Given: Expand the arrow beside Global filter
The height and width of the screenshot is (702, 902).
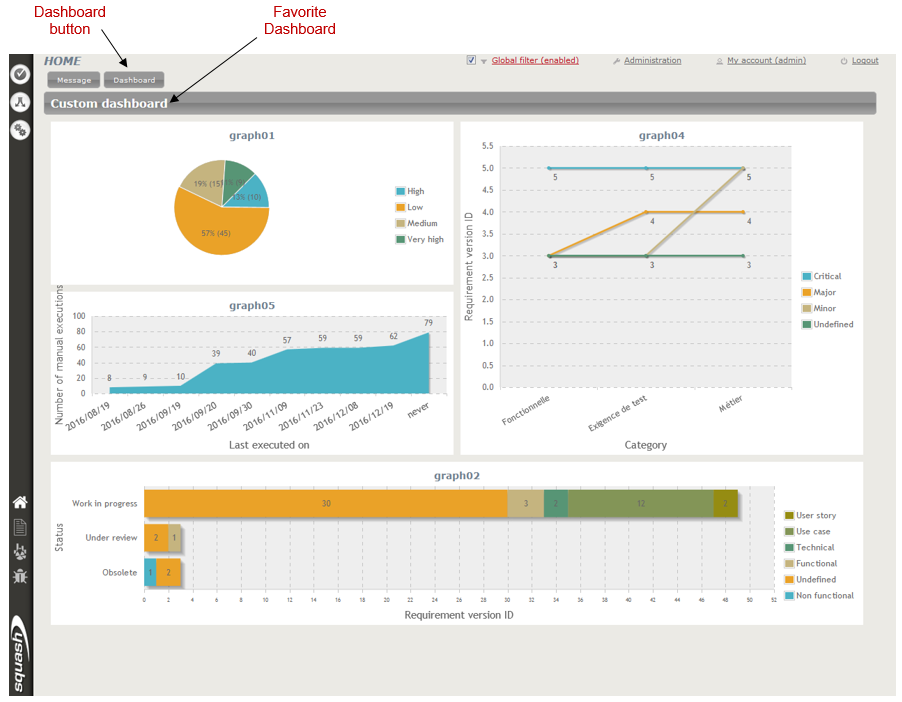Looking at the screenshot, I should [484, 62].
